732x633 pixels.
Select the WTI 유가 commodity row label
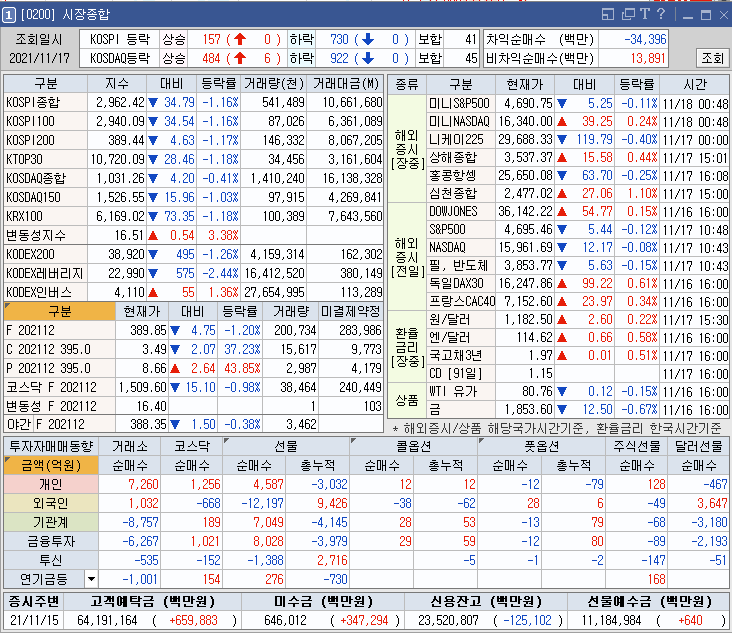(x=460, y=392)
